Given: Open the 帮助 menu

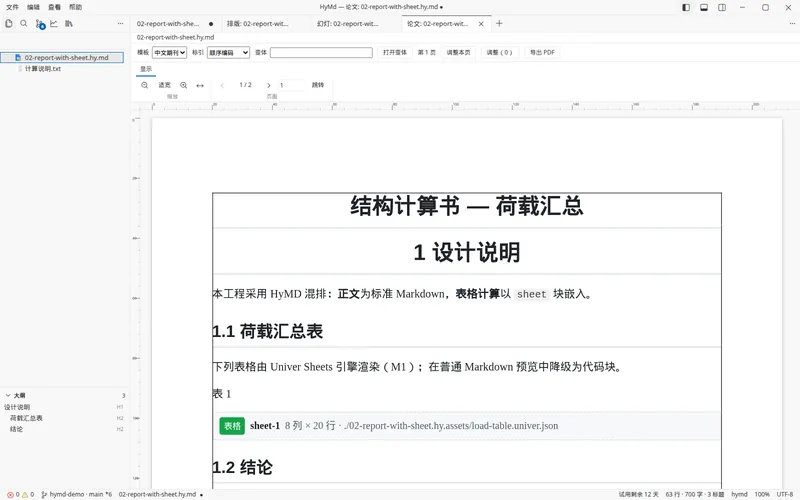Looking at the screenshot, I should point(75,7).
